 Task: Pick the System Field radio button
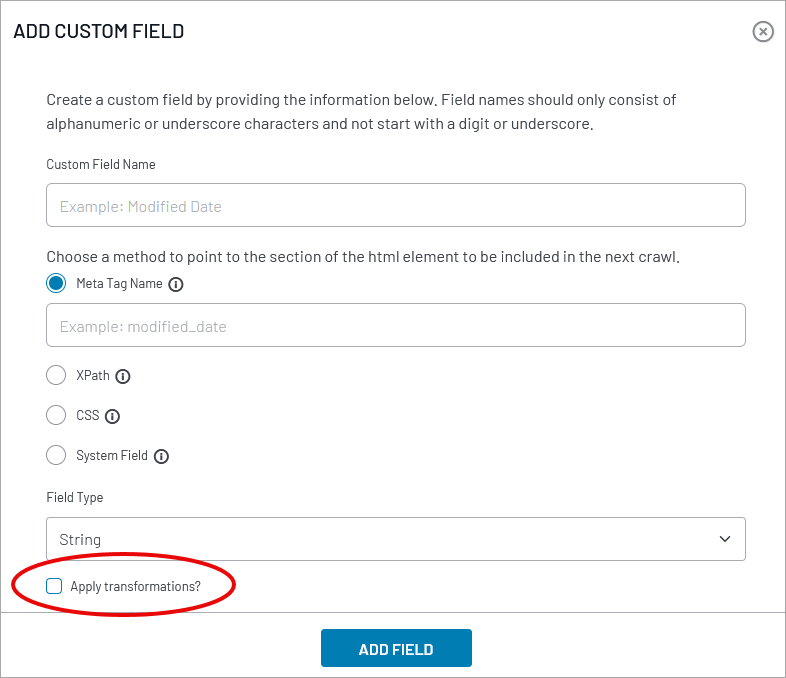(x=56, y=456)
